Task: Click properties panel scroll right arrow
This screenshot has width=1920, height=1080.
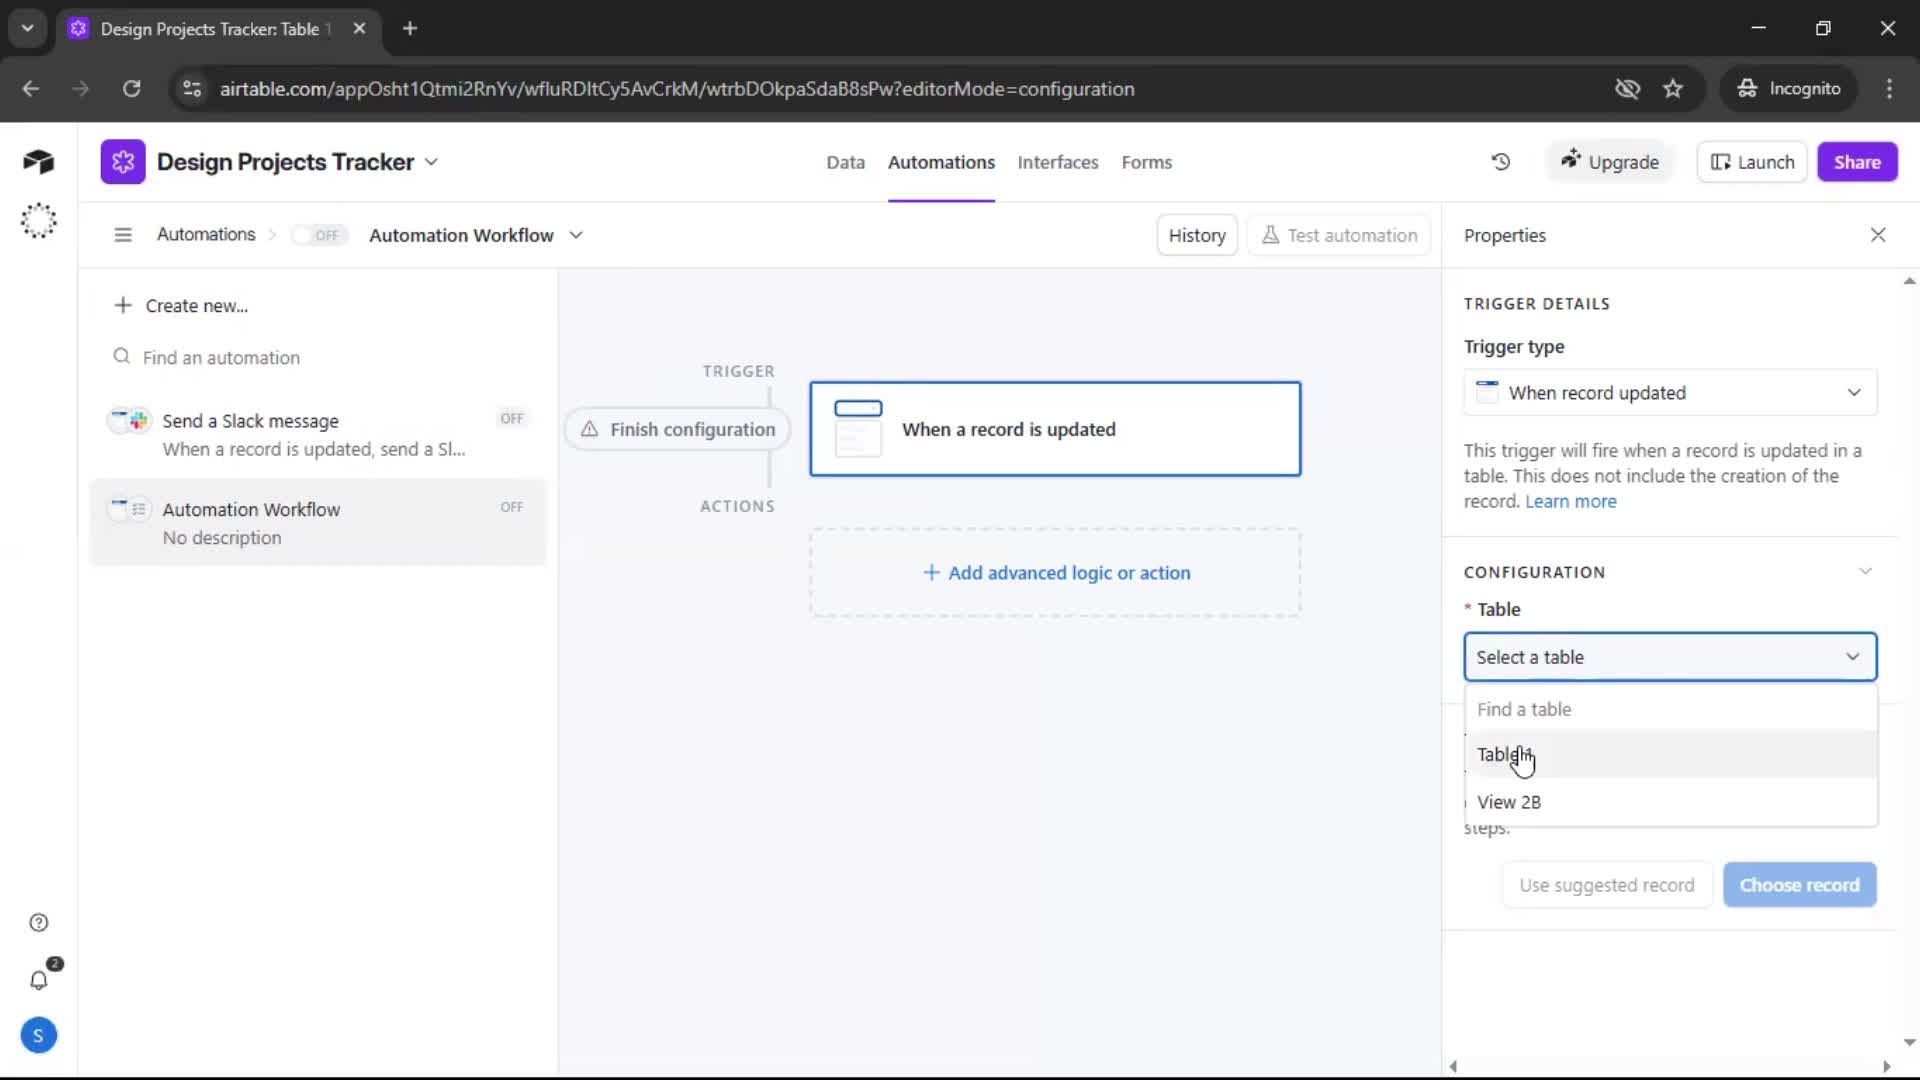Action: pyautogui.click(x=1886, y=1066)
